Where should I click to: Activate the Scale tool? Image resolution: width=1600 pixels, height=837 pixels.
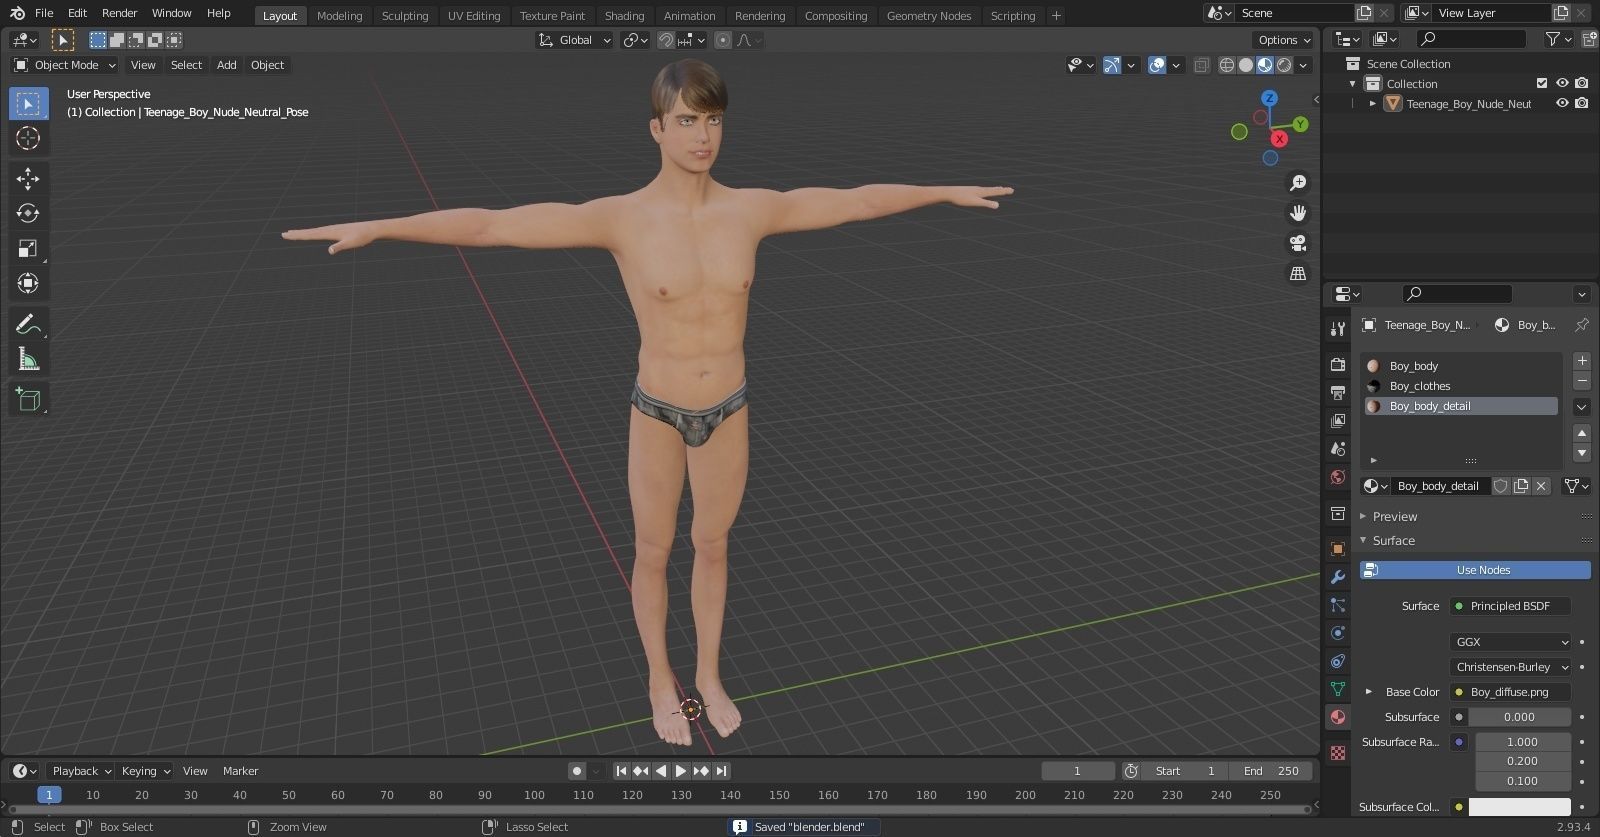tap(28, 248)
